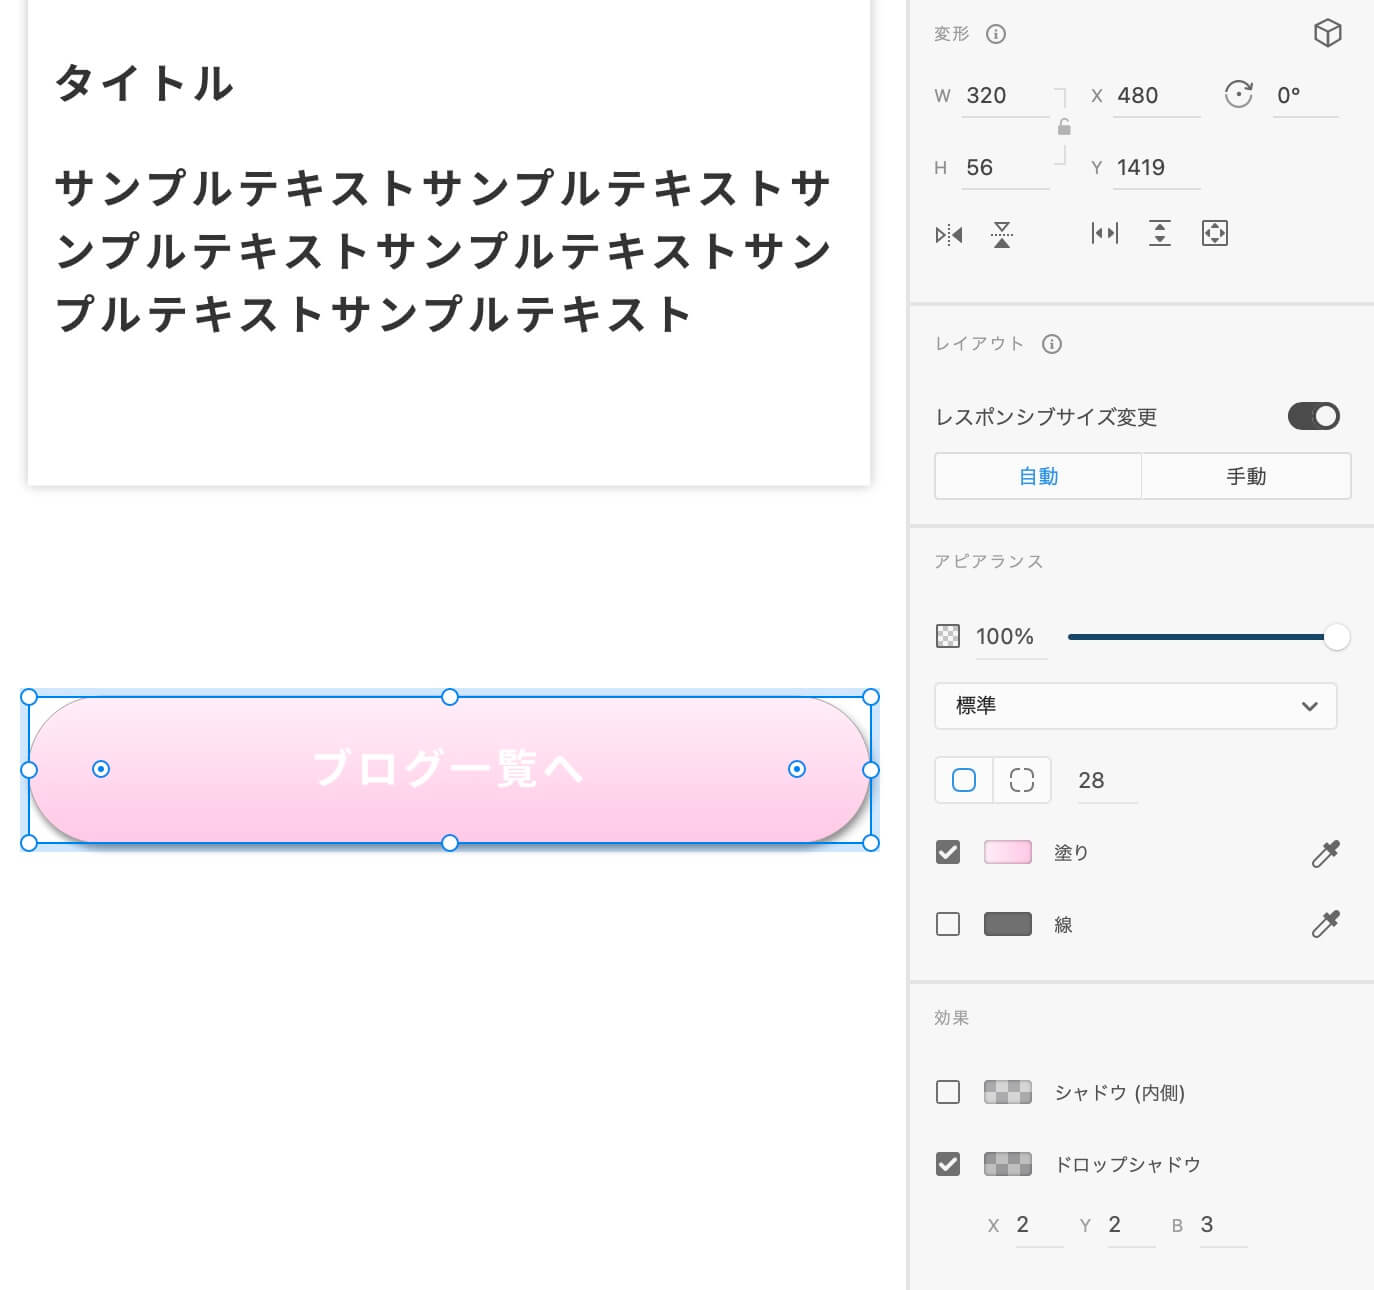Switch to the 手動 responsive resize tab
Screen dimensions: 1374x1290
(x=1246, y=476)
